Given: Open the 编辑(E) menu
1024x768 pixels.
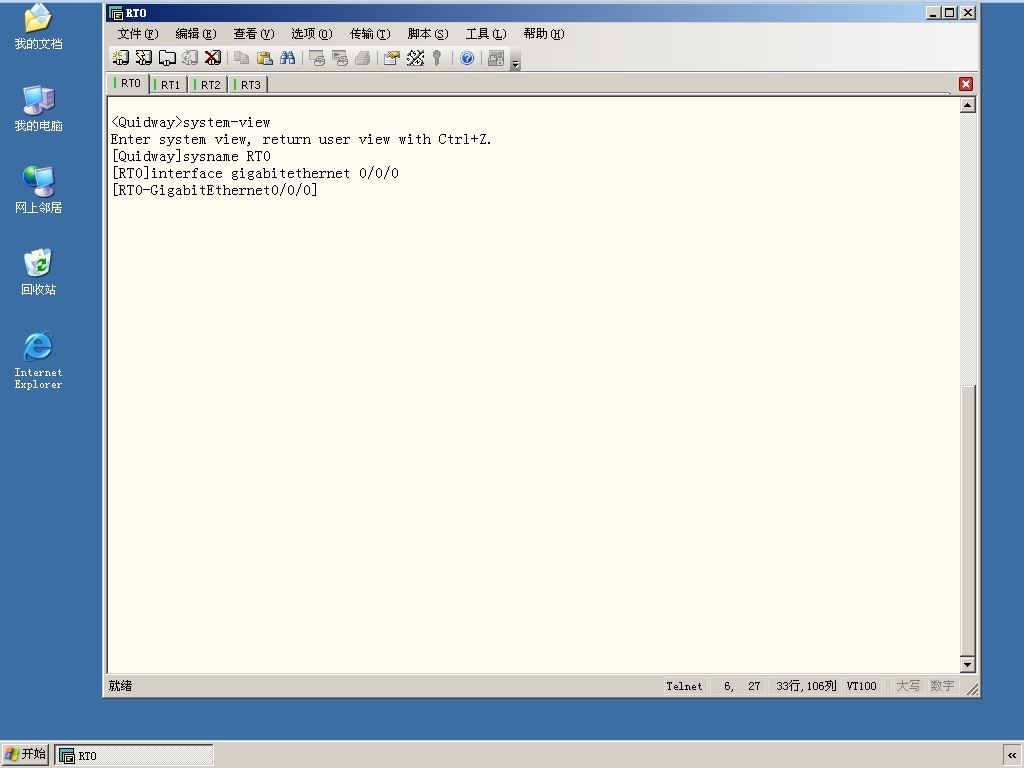Looking at the screenshot, I should (196, 34).
